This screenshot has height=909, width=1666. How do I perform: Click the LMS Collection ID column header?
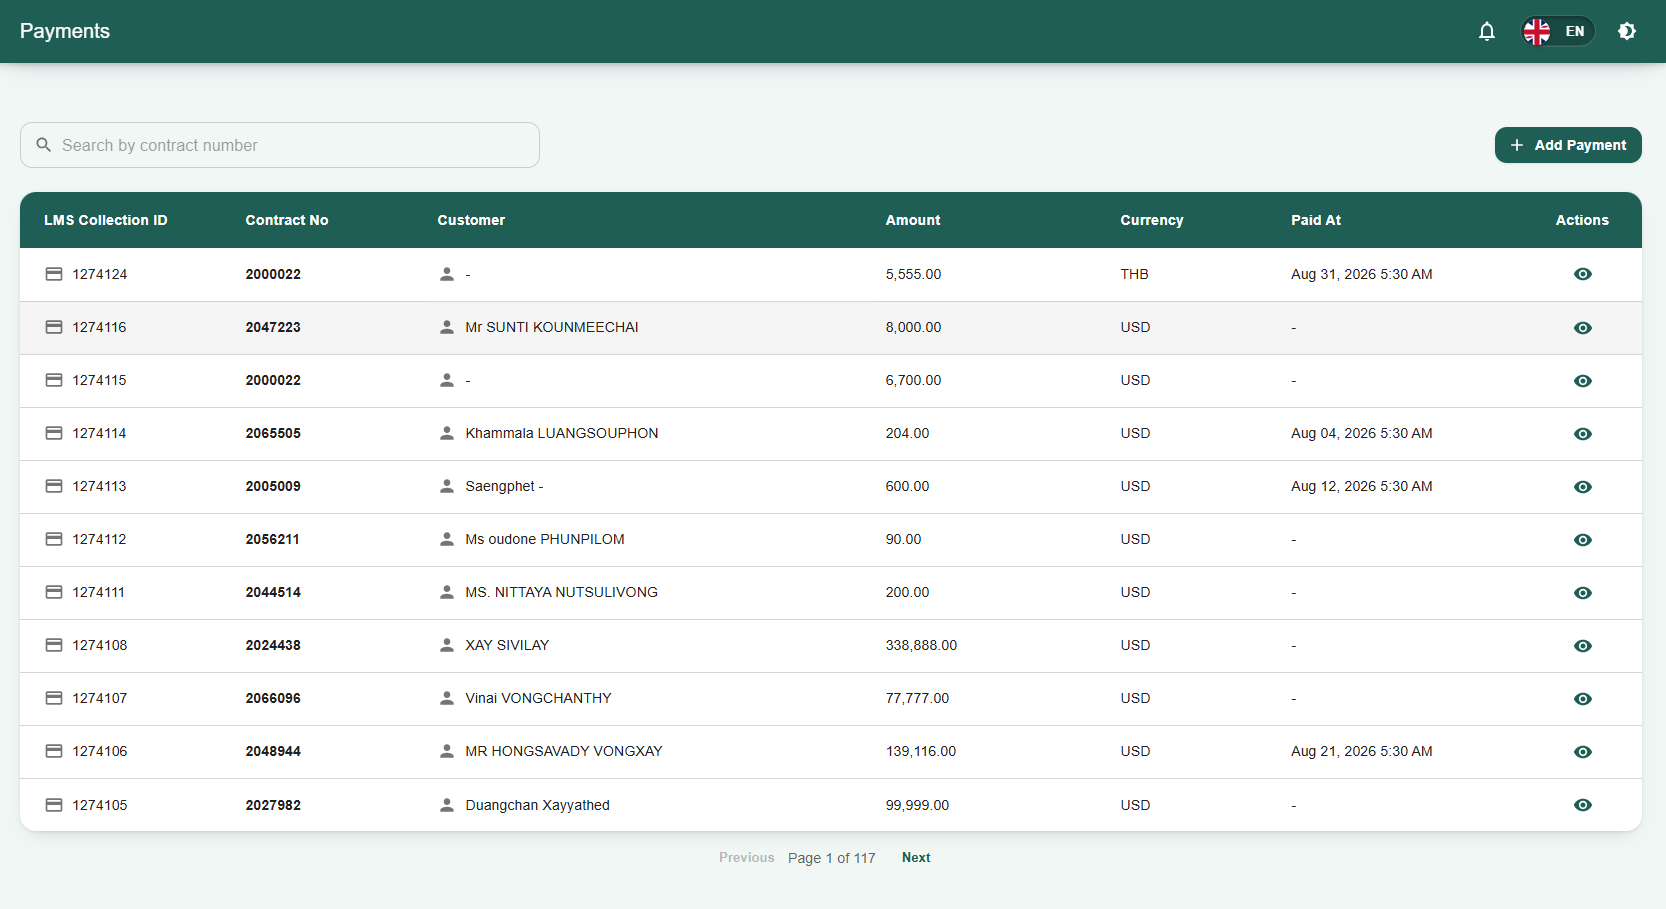[106, 220]
